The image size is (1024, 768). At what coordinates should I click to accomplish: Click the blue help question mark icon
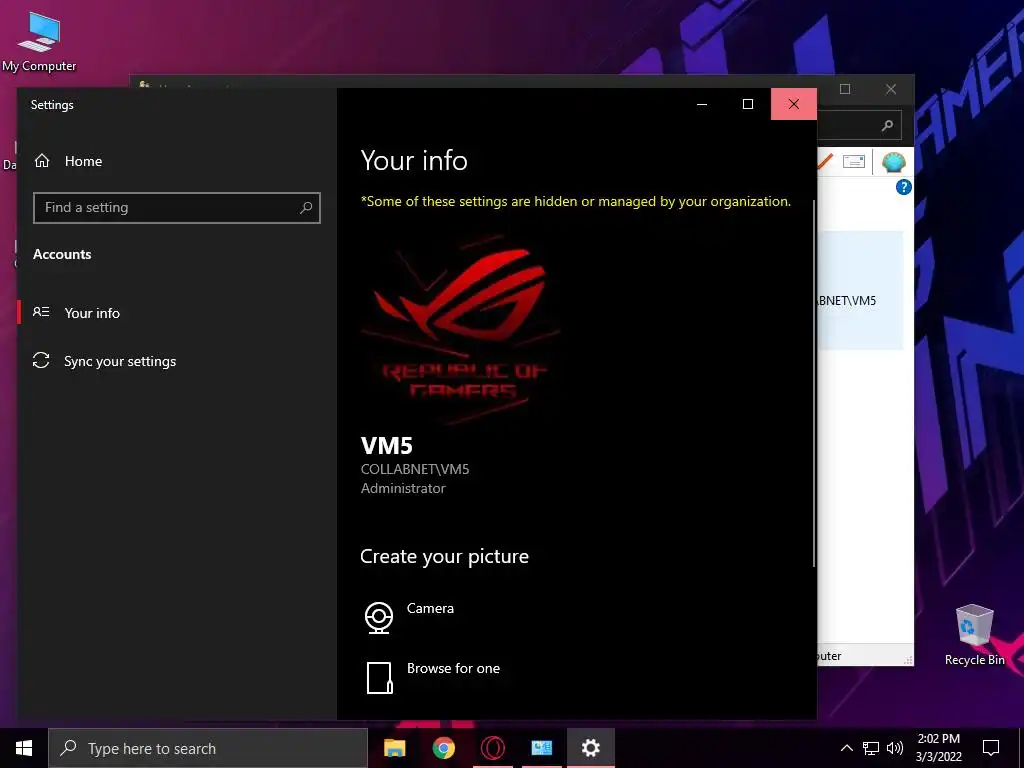(x=904, y=187)
